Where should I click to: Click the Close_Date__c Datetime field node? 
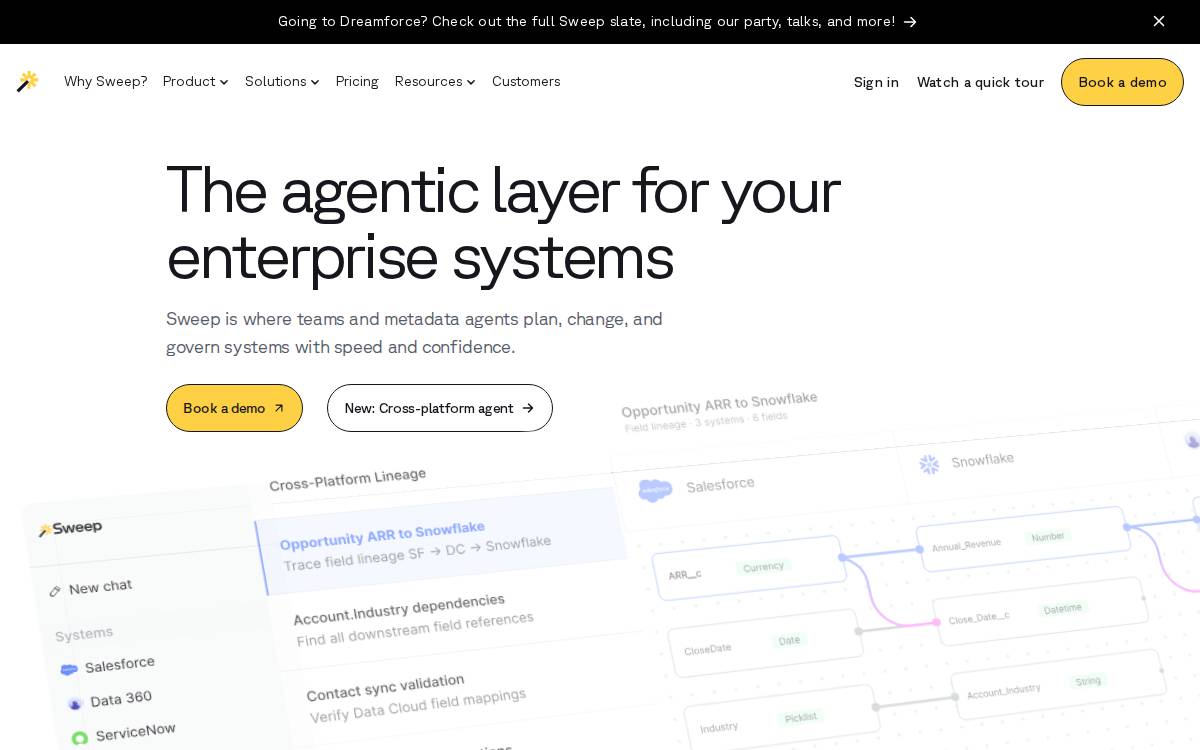point(1040,612)
